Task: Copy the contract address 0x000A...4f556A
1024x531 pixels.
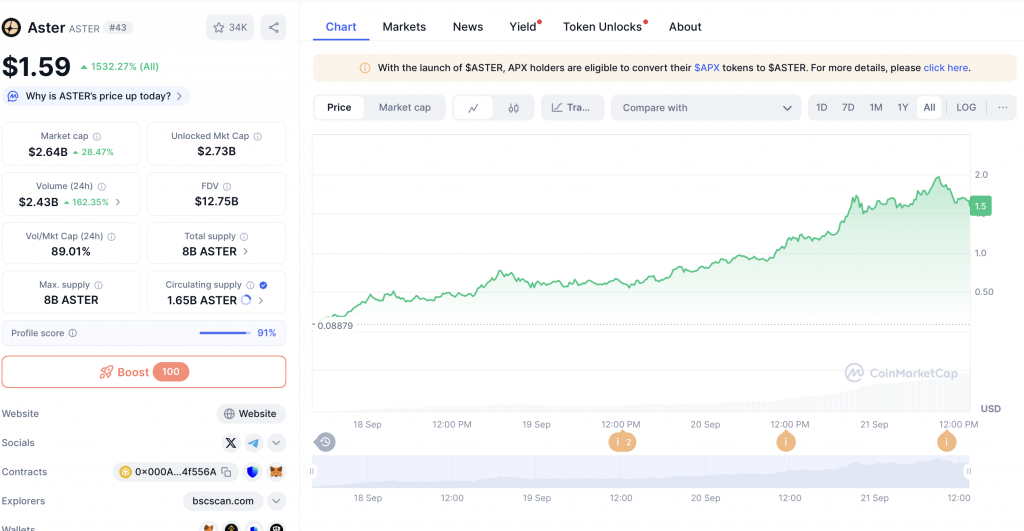Action: coord(227,472)
